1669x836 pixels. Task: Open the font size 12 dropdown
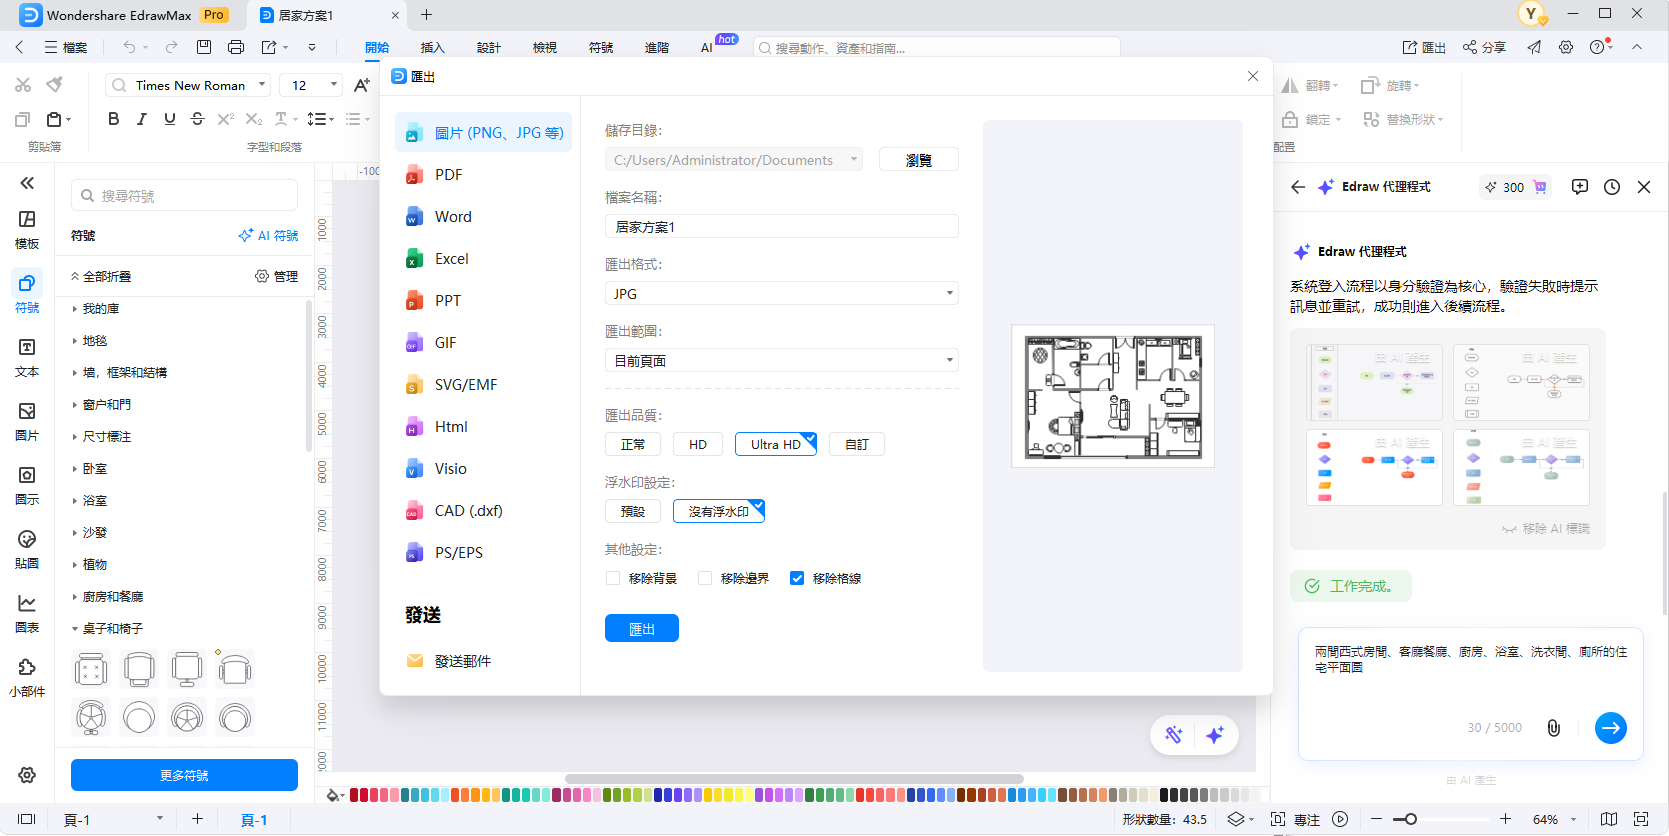pos(311,85)
